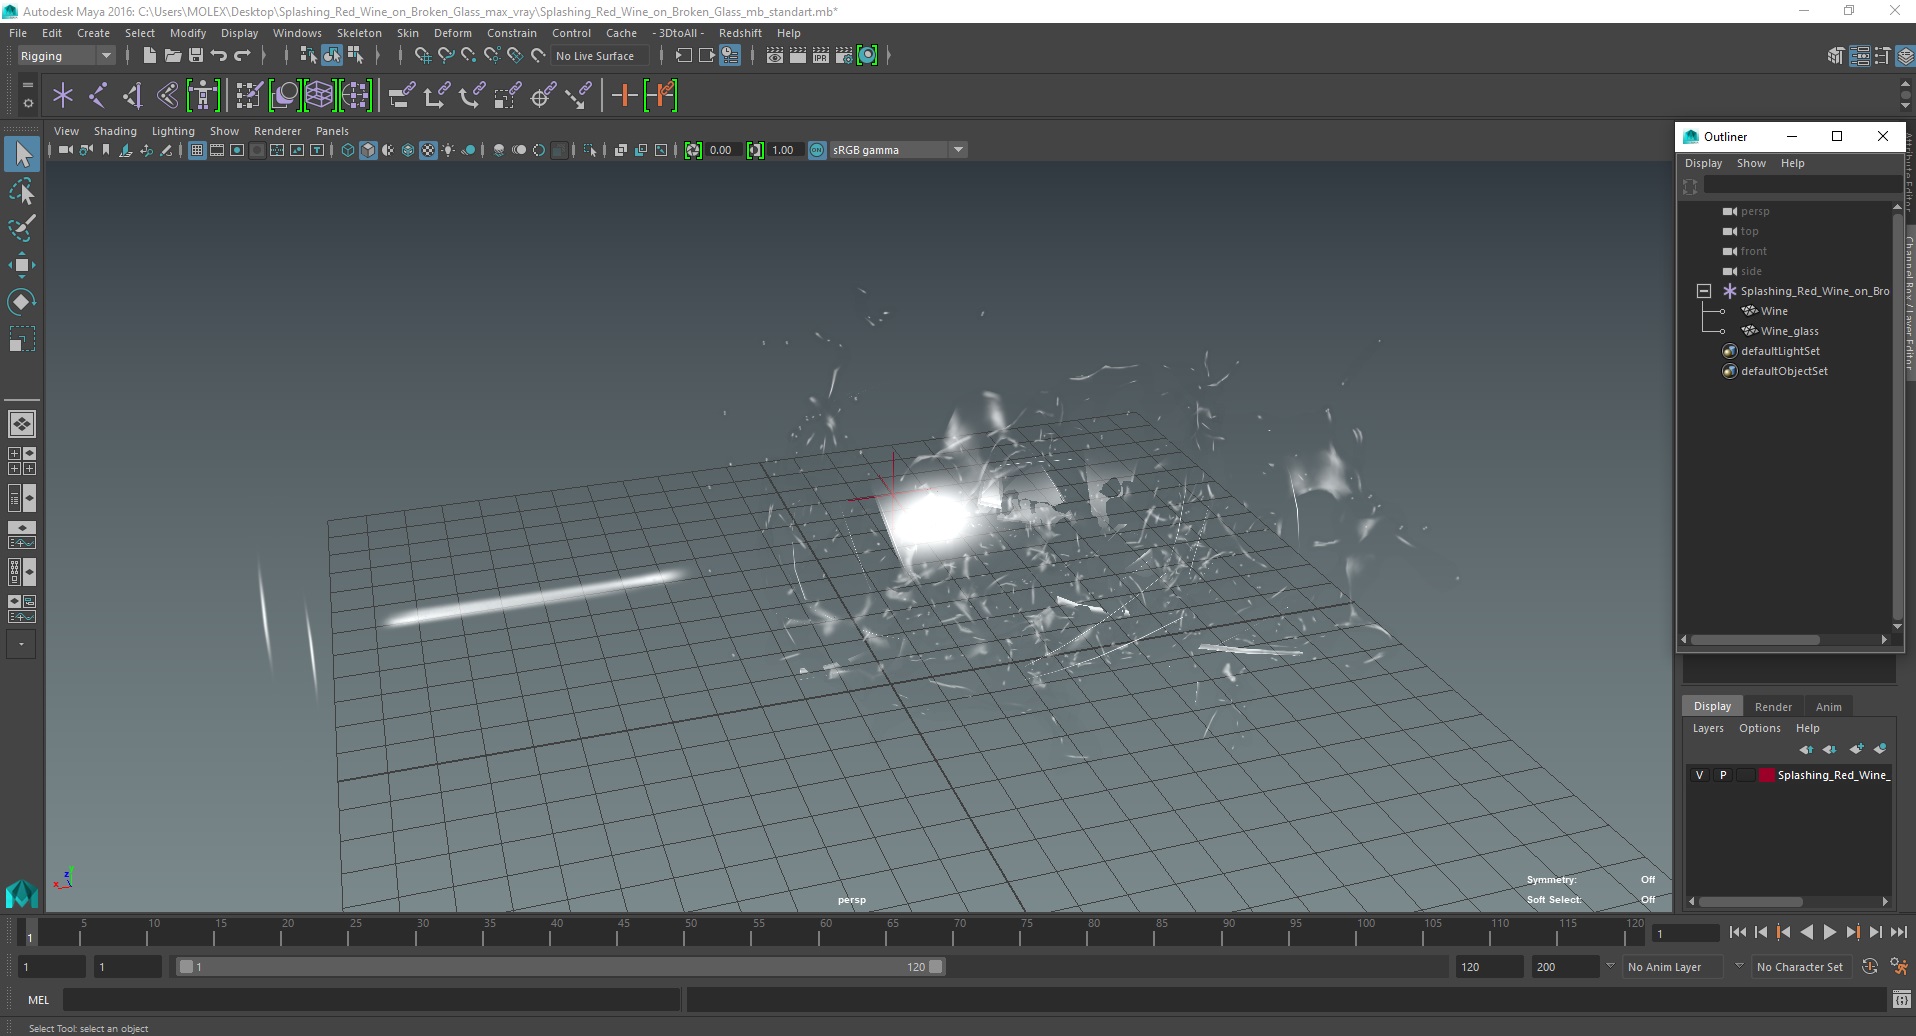Open the viewport Renderer menu
This screenshot has width=1916, height=1036.
point(277,131)
